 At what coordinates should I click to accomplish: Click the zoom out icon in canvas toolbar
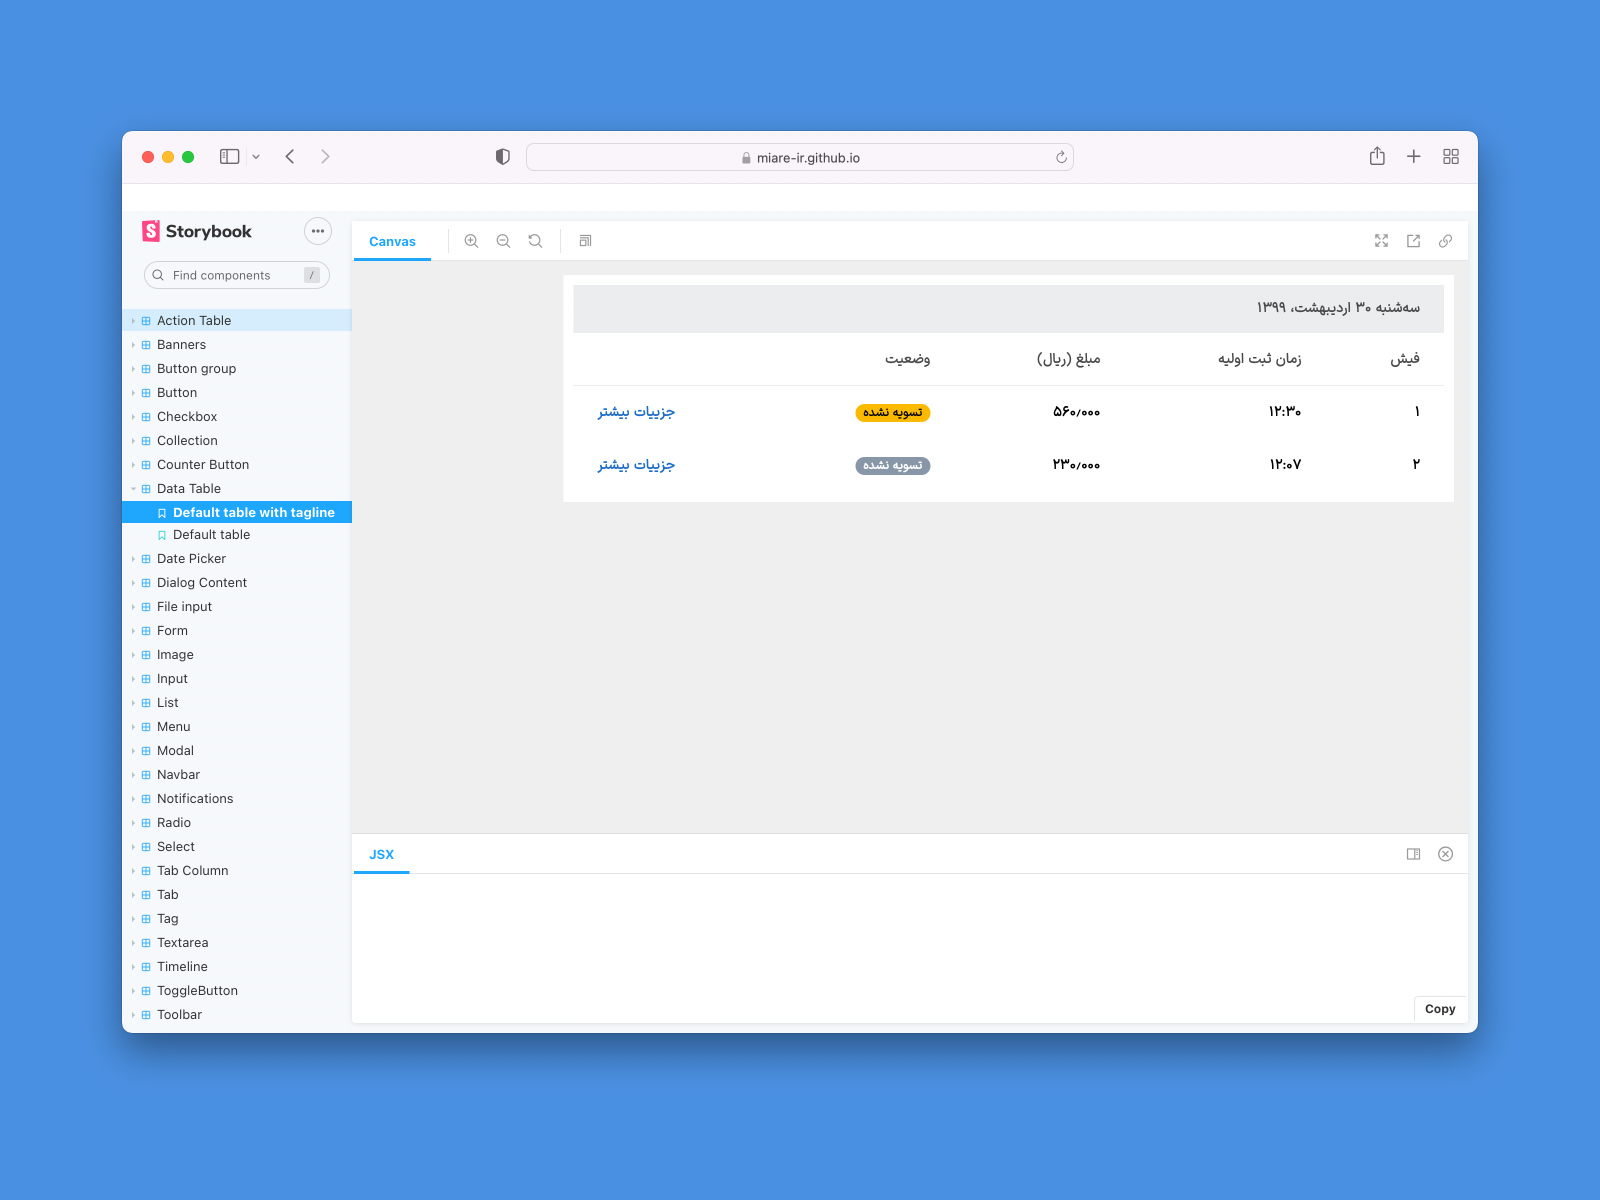[503, 241]
